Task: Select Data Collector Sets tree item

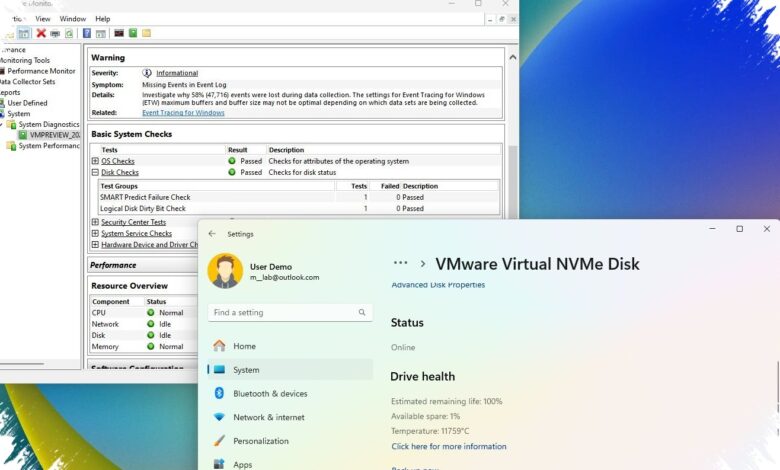Action: pos(27,82)
